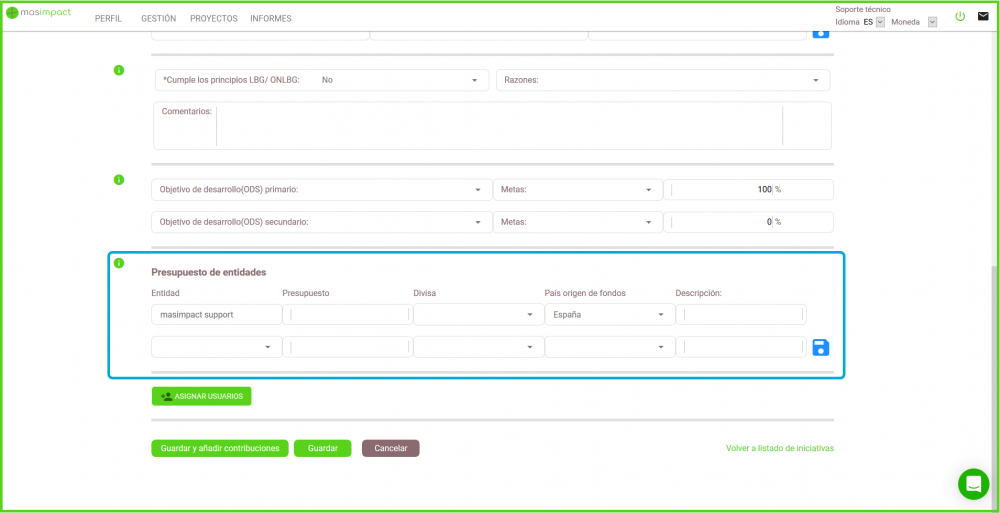Open the mail envelope icon

point(982,16)
